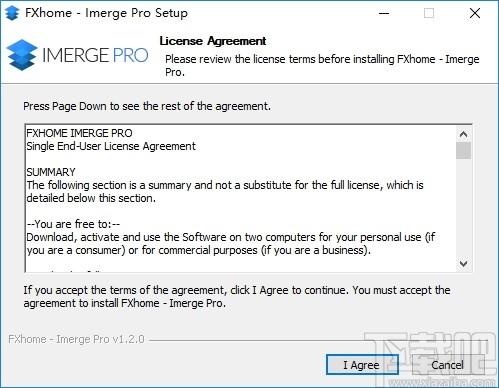Click the disabled maximize button

(429, 13)
